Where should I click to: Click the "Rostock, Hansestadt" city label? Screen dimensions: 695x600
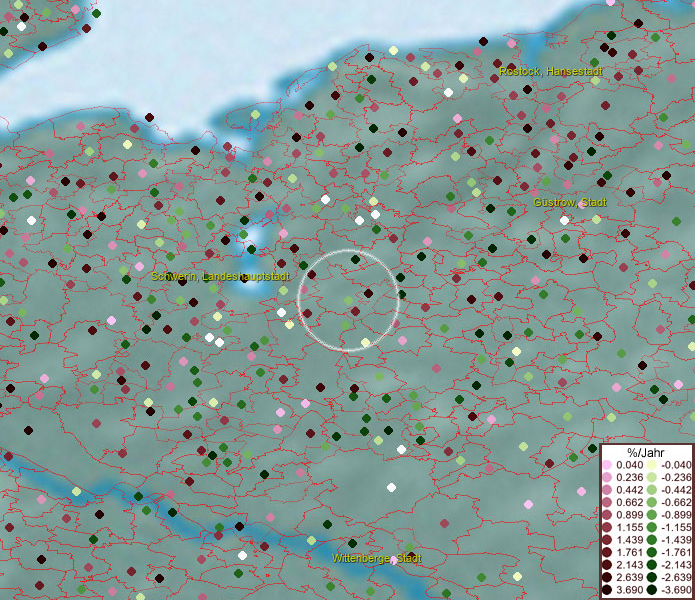(x=551, y=71)
